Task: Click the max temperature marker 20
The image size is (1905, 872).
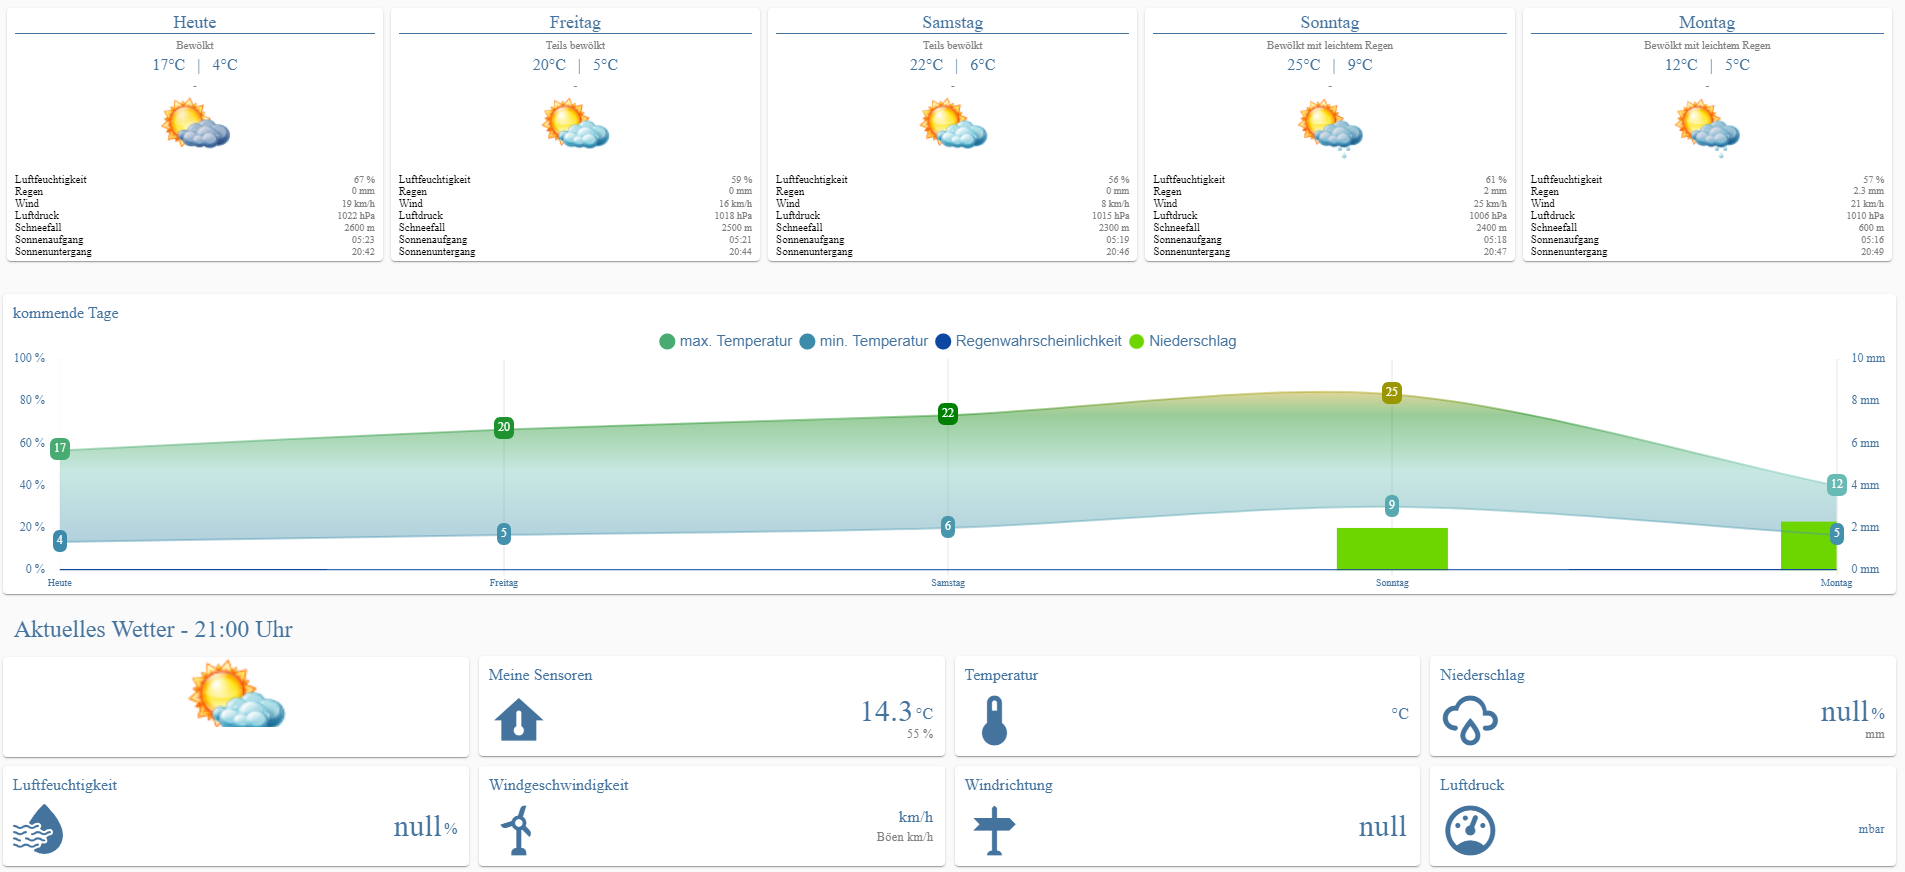Action: point(504,427)
